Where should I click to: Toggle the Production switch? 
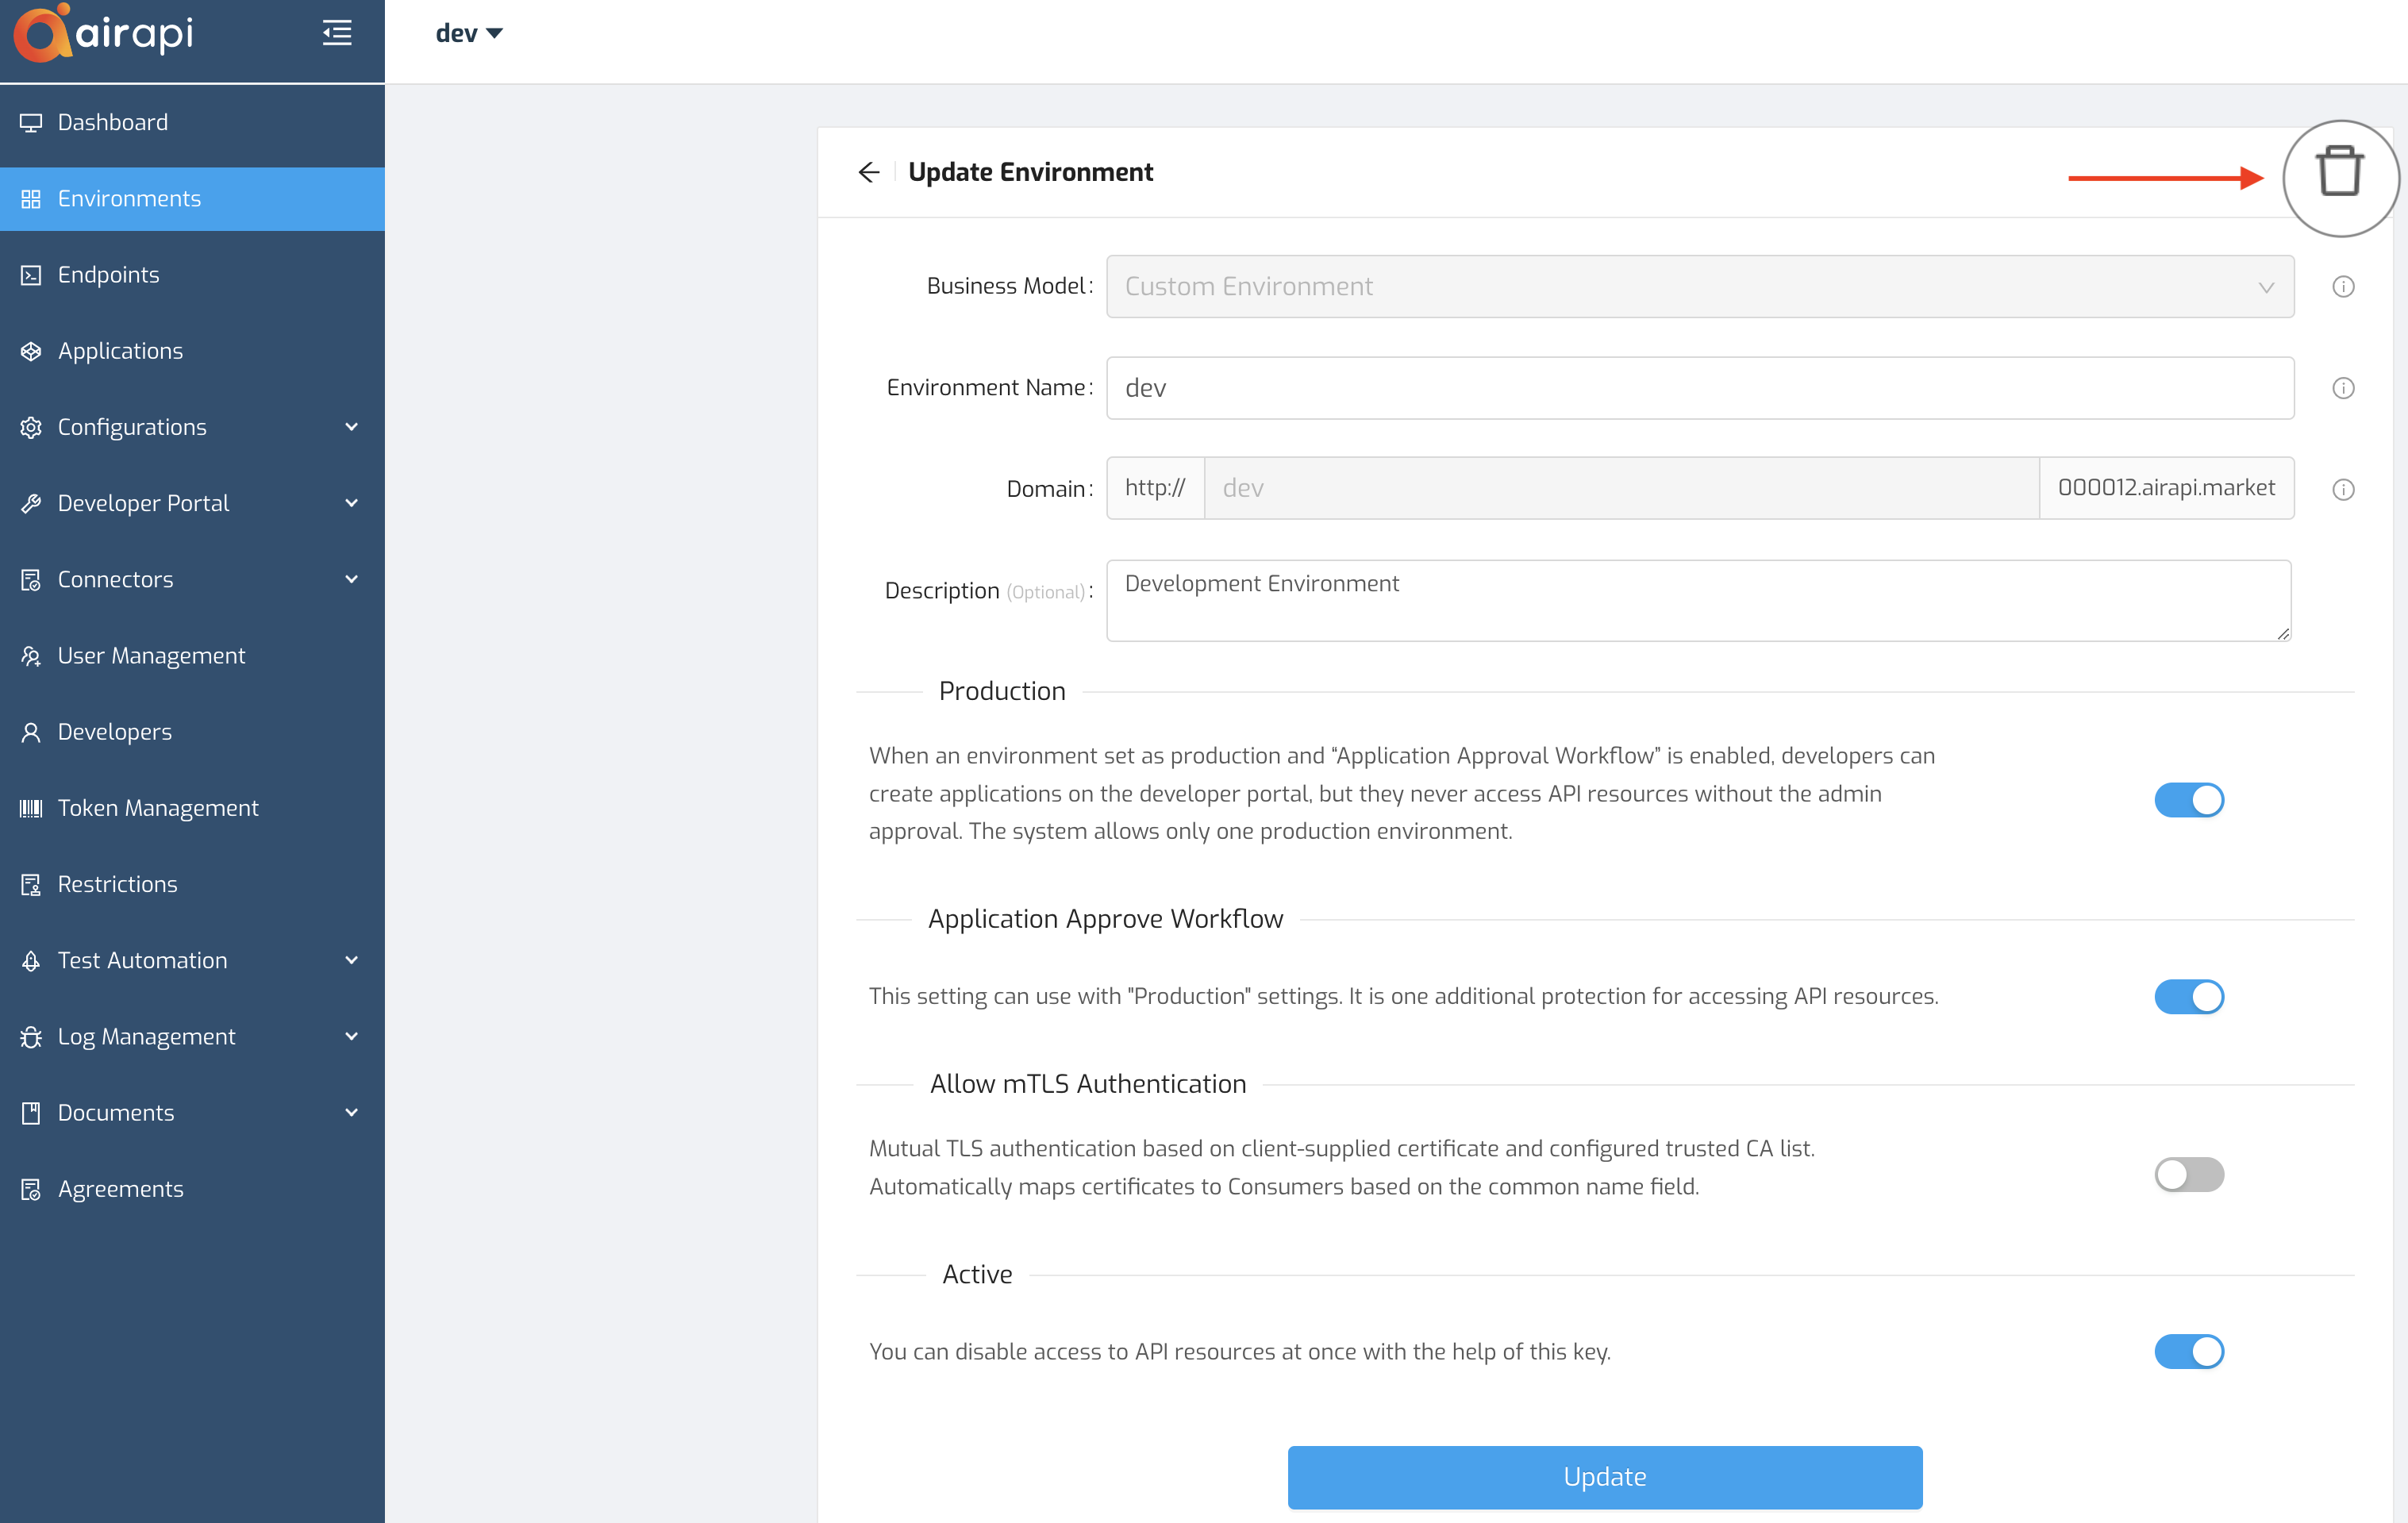[2189, 800]
